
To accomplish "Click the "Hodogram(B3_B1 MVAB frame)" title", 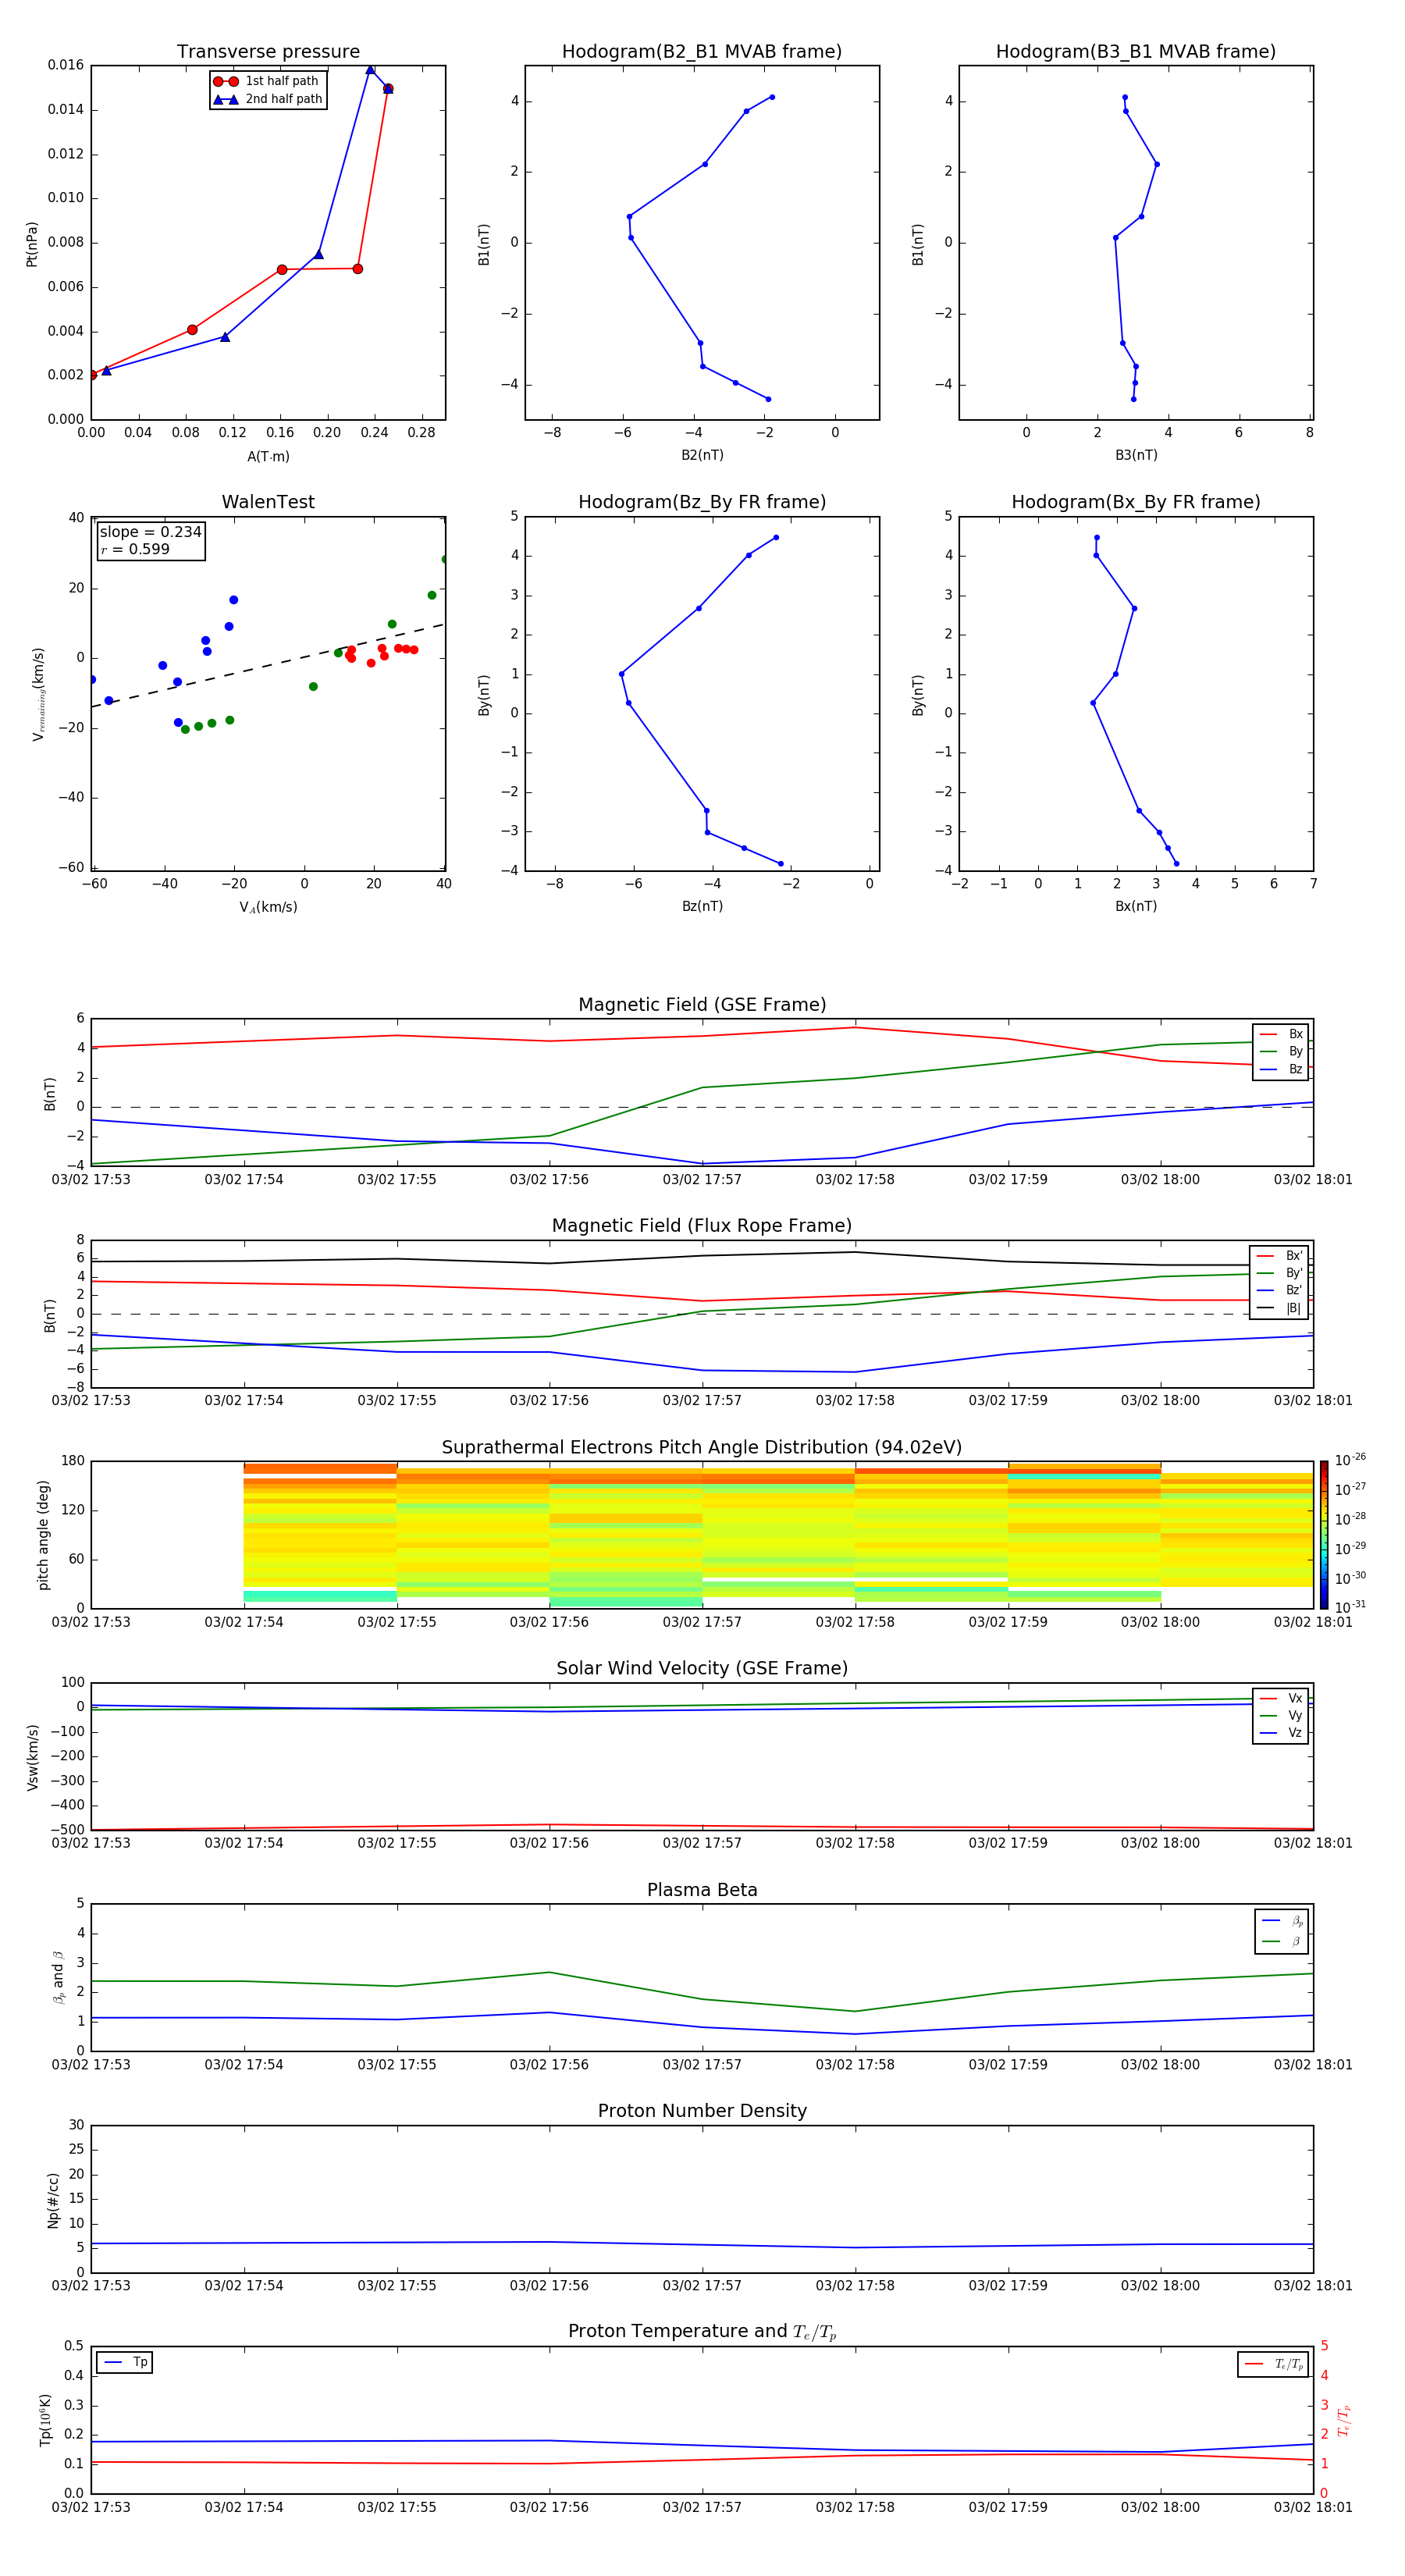I will [1136, 52].
